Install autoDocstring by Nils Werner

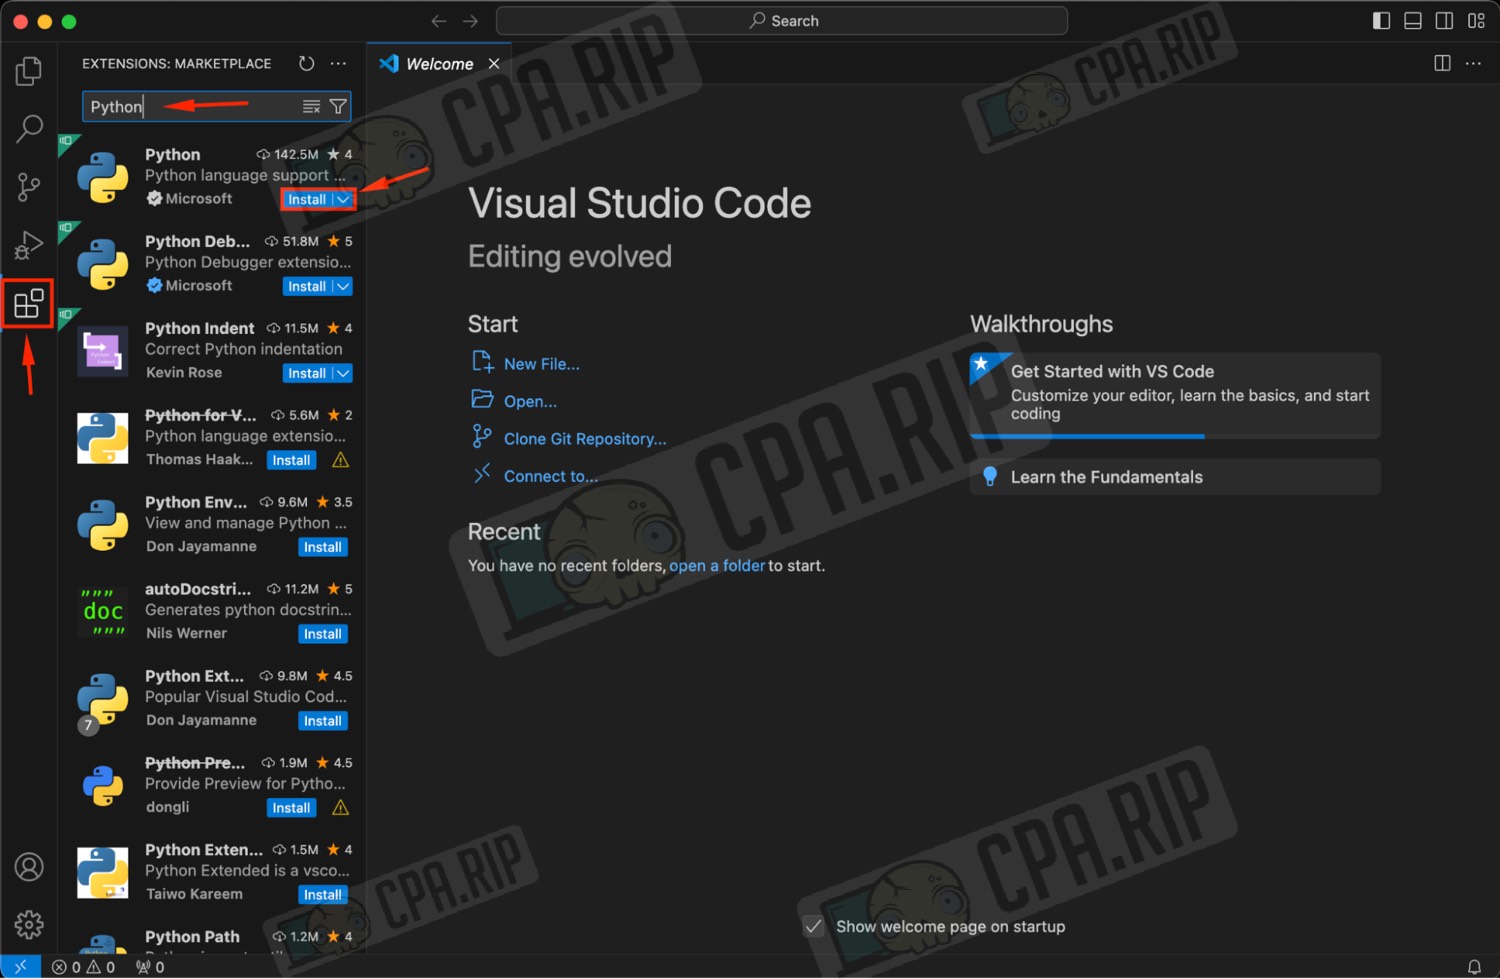point(323,634)
